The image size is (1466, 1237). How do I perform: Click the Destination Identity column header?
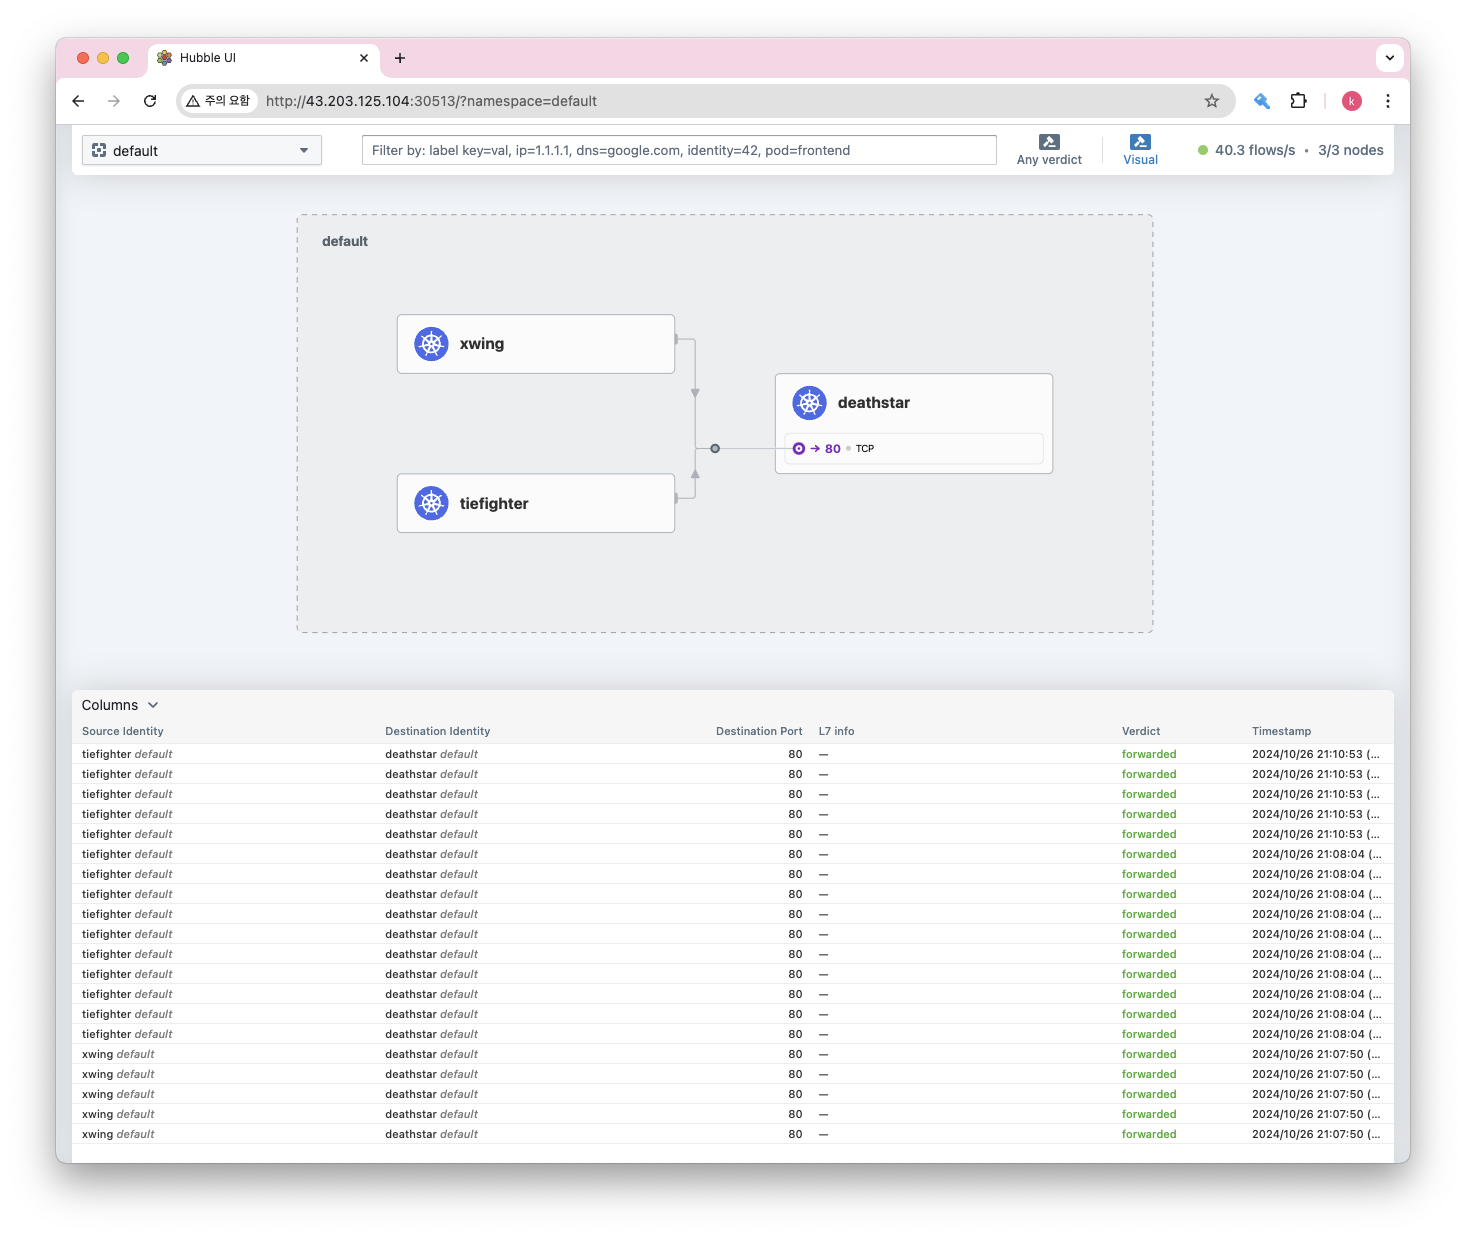pos(438,731)
